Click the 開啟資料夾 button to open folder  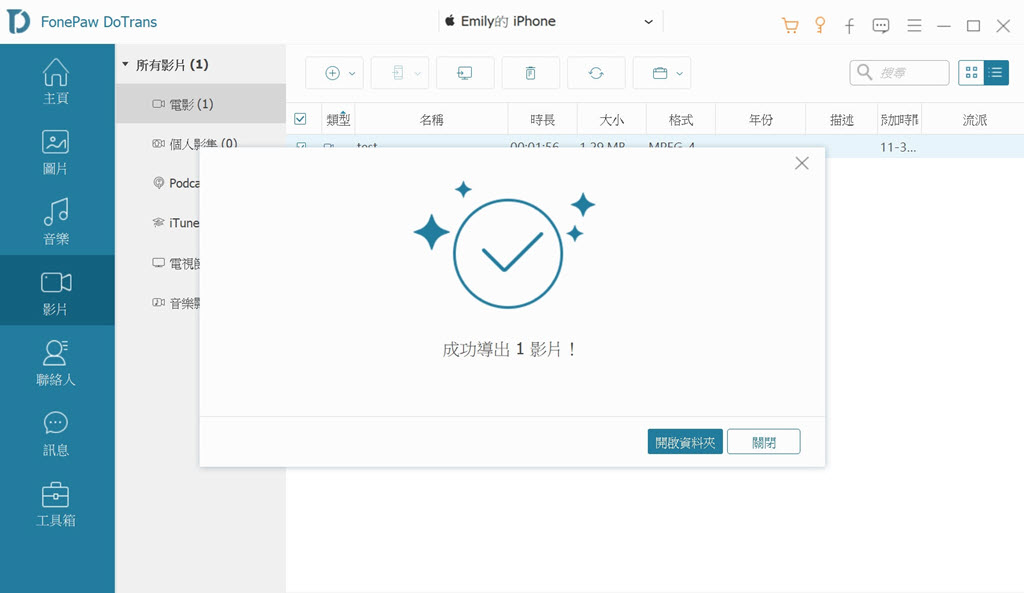point(685,441)
